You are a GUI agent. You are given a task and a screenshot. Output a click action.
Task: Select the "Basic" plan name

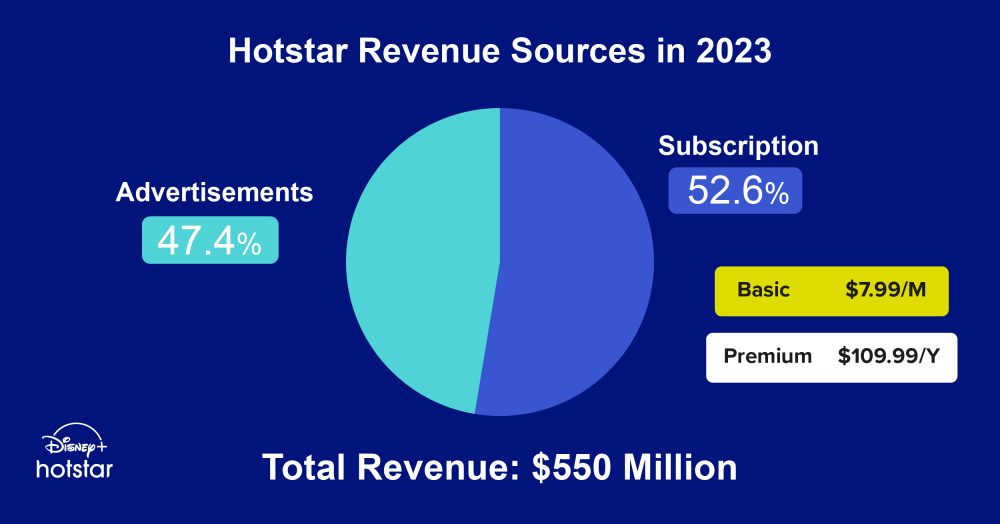763,289
